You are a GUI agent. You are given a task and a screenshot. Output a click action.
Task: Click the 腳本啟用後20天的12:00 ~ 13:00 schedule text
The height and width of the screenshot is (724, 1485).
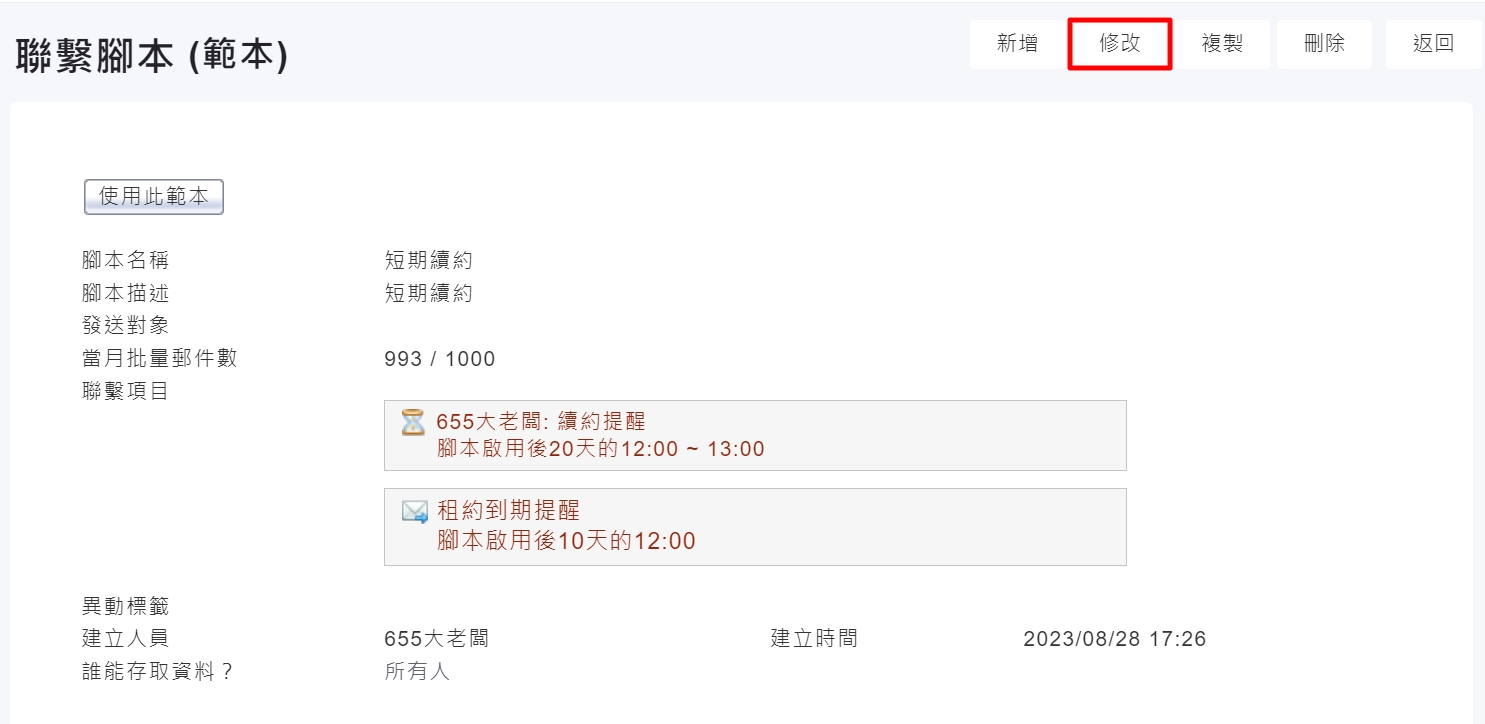(601, 450)
